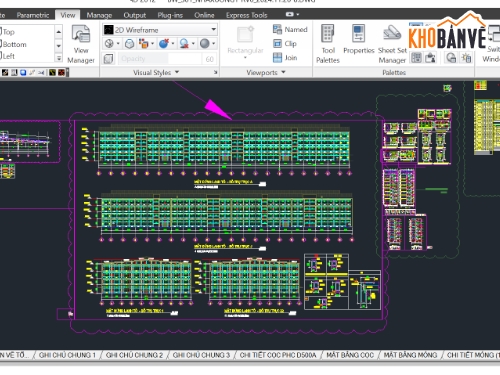
Task: Open the Tool Palettes panel
Action: tap(328, 44)
